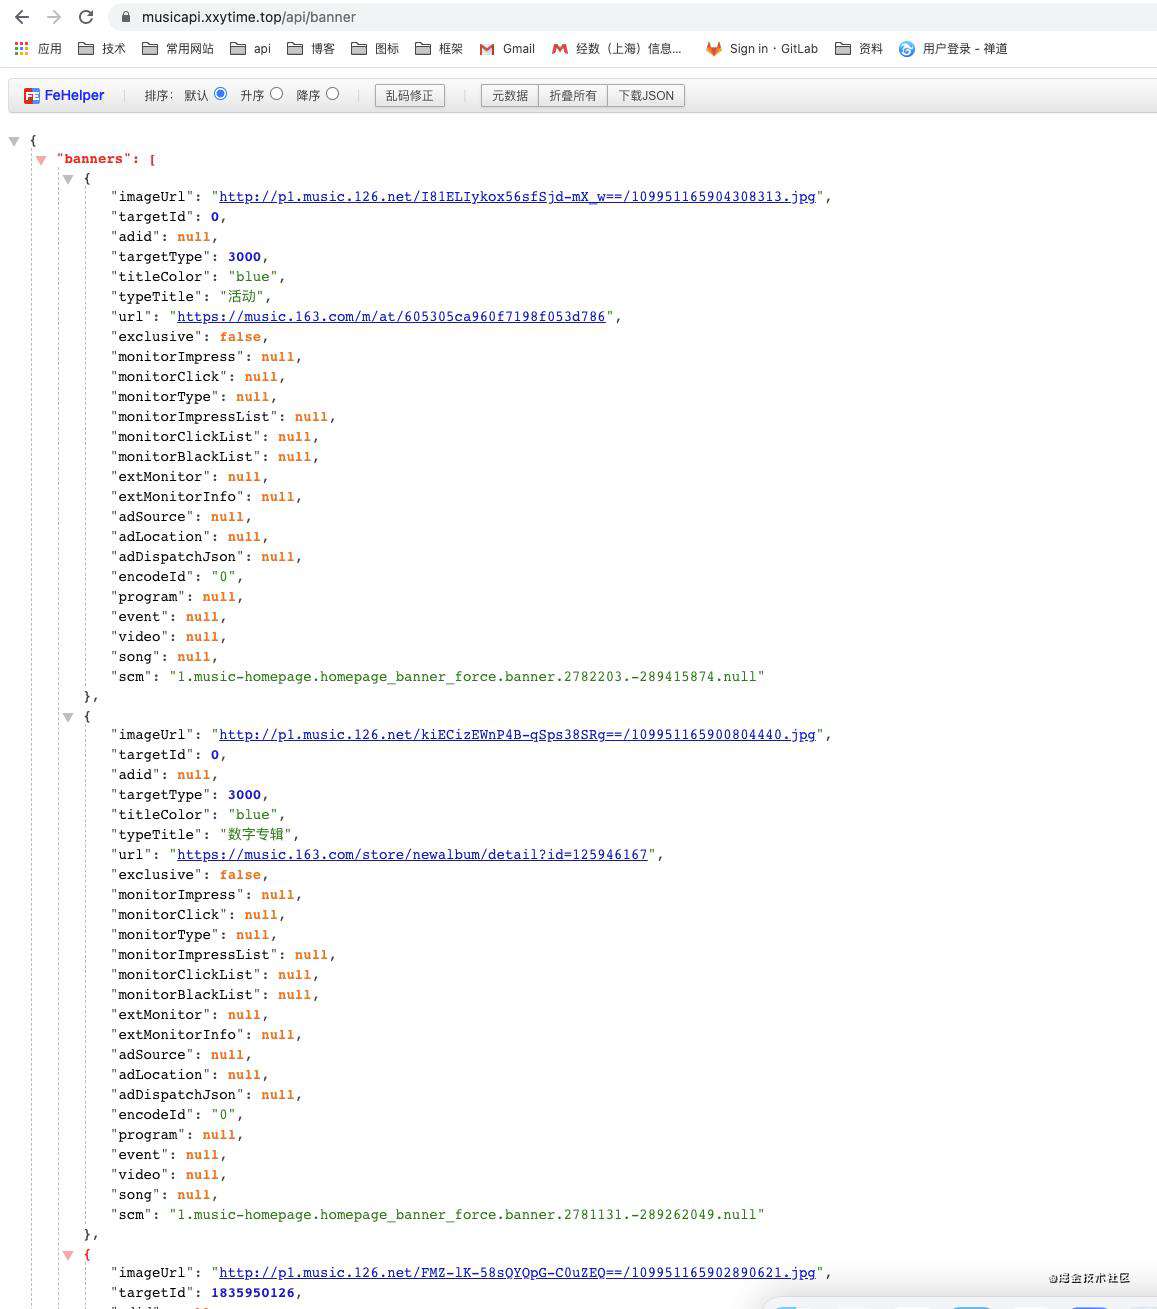Click the 折叠所有 button
Viewport: 1157px width, 1309px height.
[x=573, y=95]
